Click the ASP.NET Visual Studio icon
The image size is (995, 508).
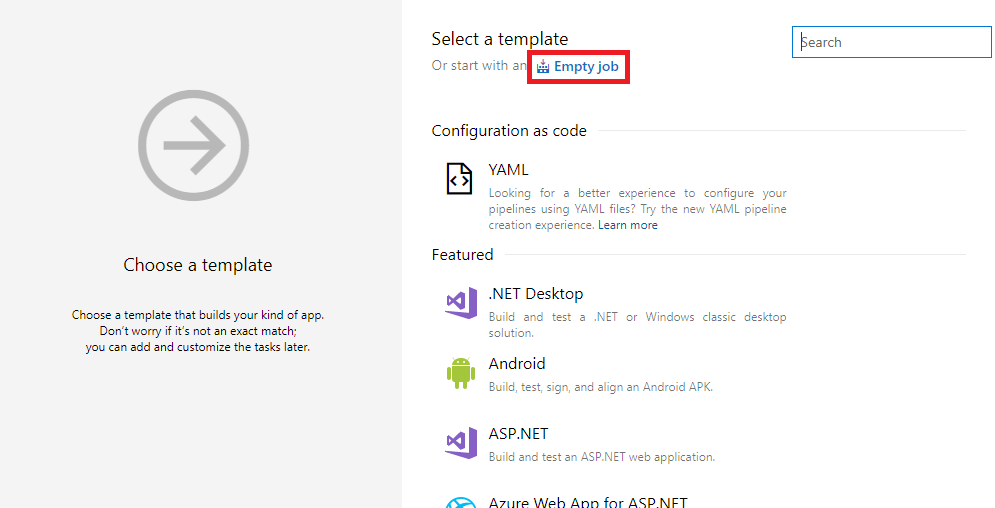point(461,443)
